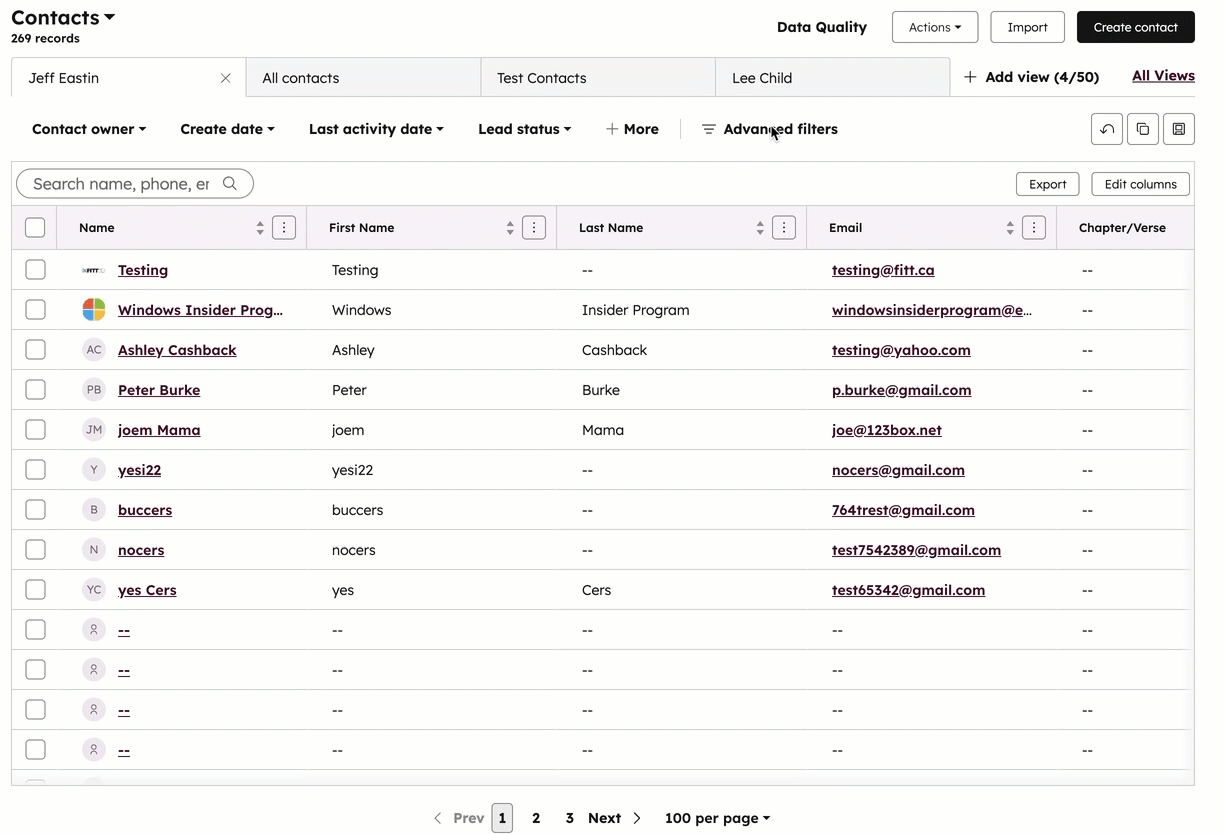Go to page 3
This screenshot has height=834, width=1224.
(570, 818)
